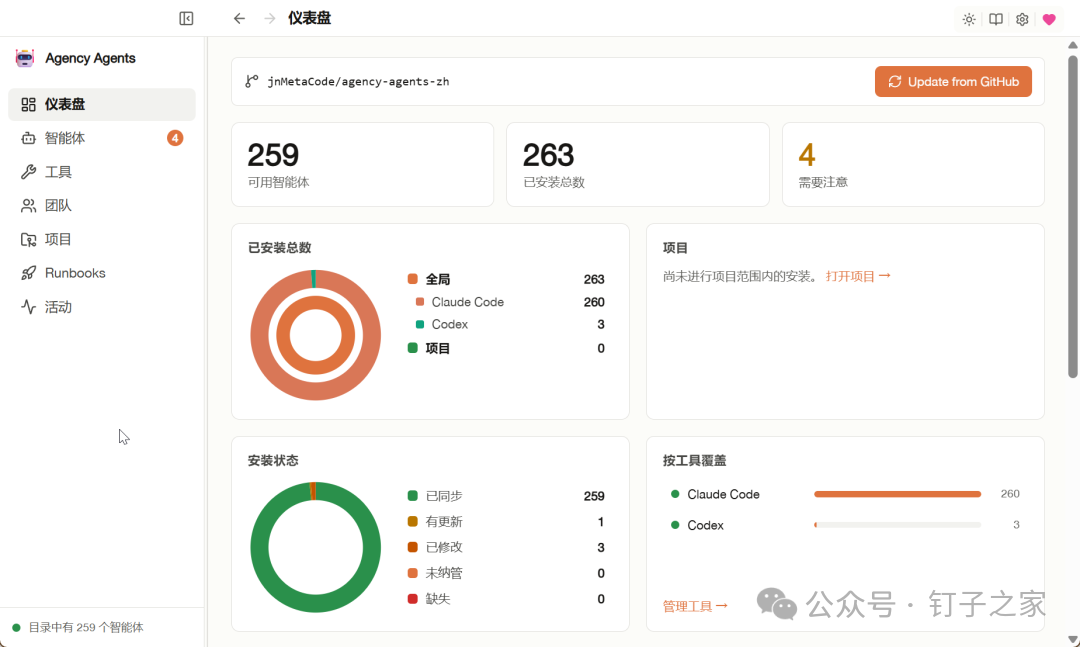
Task: Open 智能体 in the sidebar
Action: [x=102, y=138]
